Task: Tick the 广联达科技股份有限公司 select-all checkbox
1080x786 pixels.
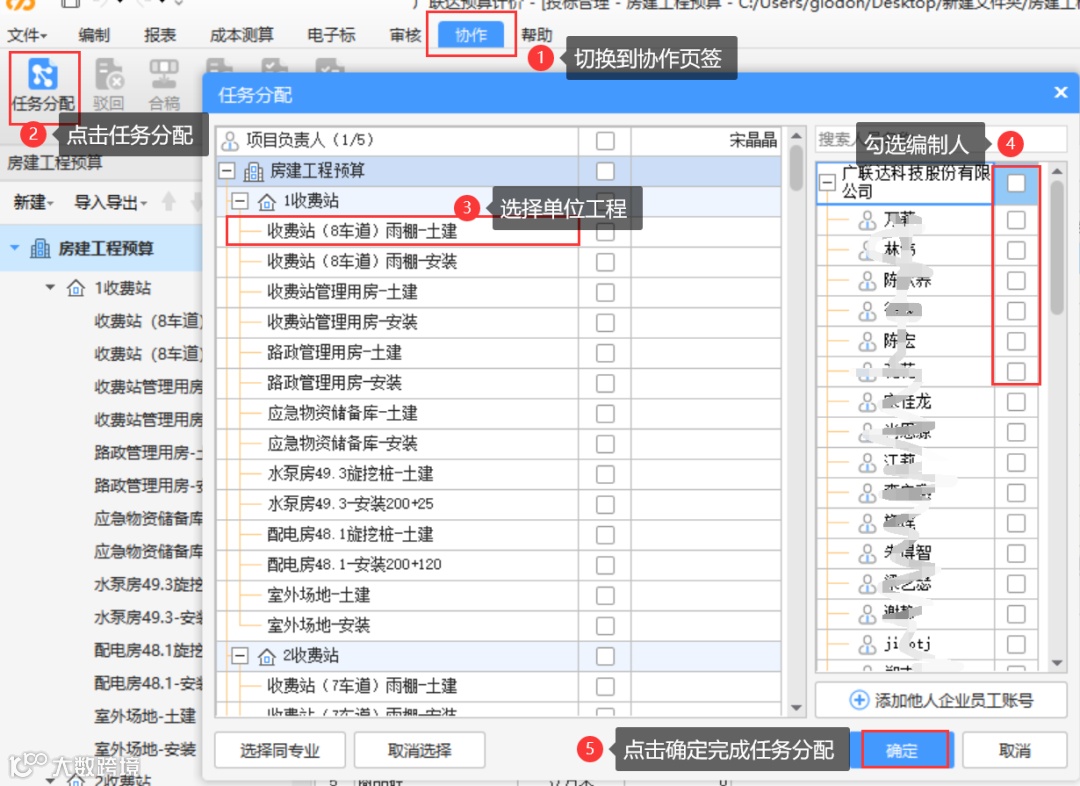Action: [x=1016, y=183]
